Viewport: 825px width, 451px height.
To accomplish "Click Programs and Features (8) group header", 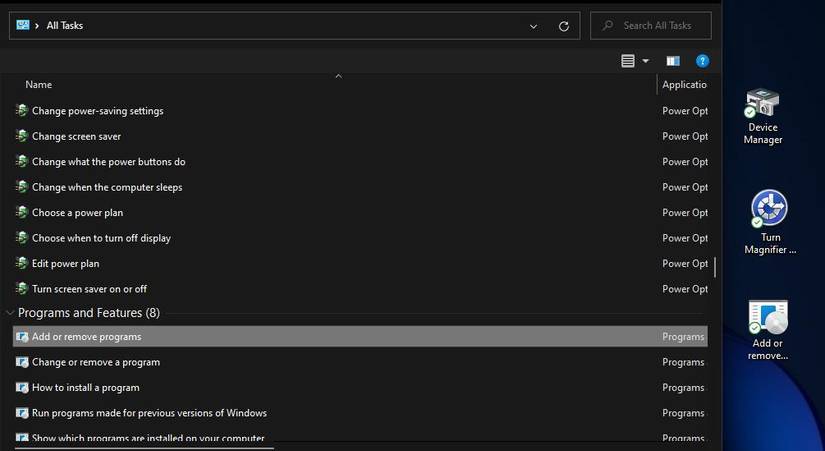I will pyautogui.click(x=88, y=313).
